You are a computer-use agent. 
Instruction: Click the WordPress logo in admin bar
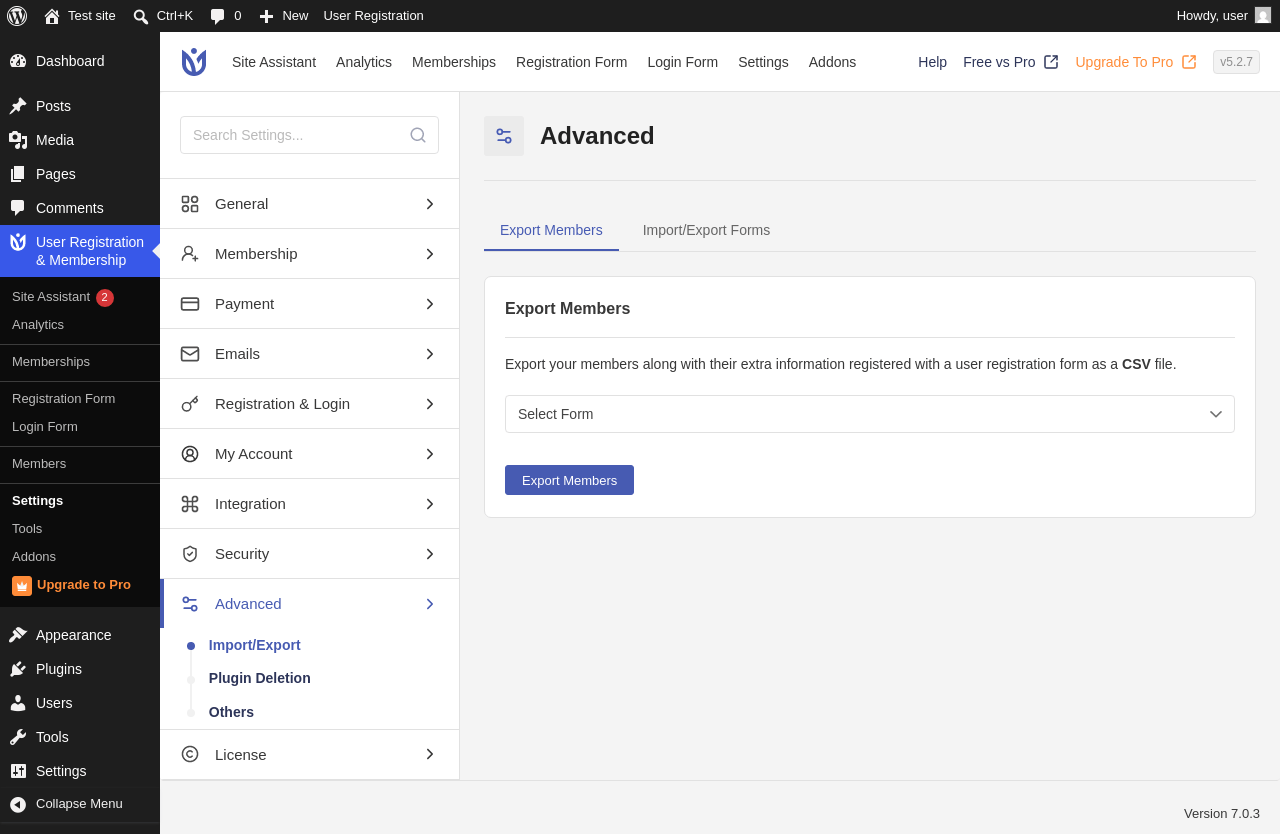pyautogui.click(x=17, y=16)
